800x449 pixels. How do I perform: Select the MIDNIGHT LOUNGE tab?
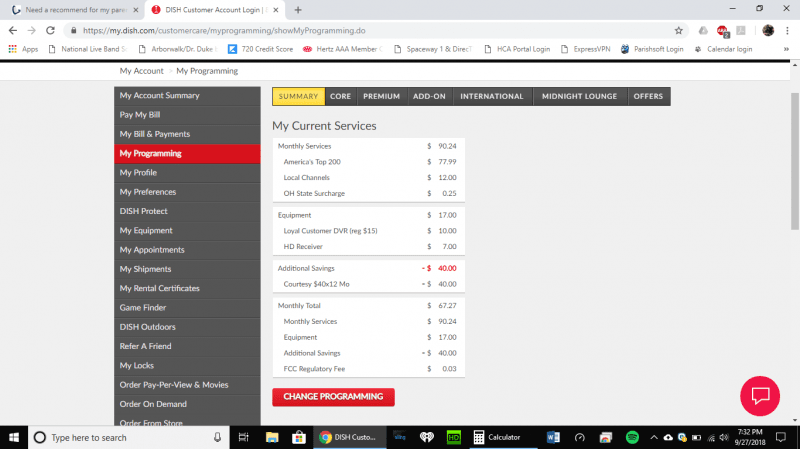pos(580,96)
